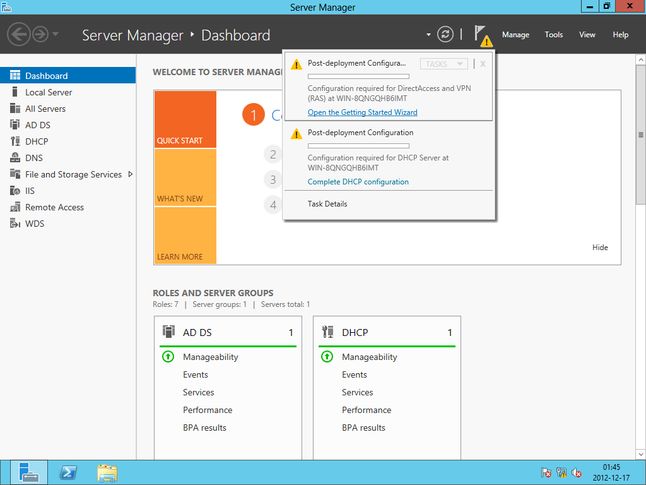Launch PowerShell from the taskbar

click(x=68, y=472)
